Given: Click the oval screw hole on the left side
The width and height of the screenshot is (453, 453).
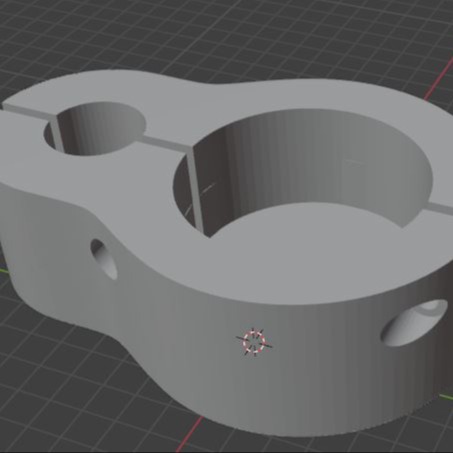Looking at the screenshot, I should [x=104, y=259].
